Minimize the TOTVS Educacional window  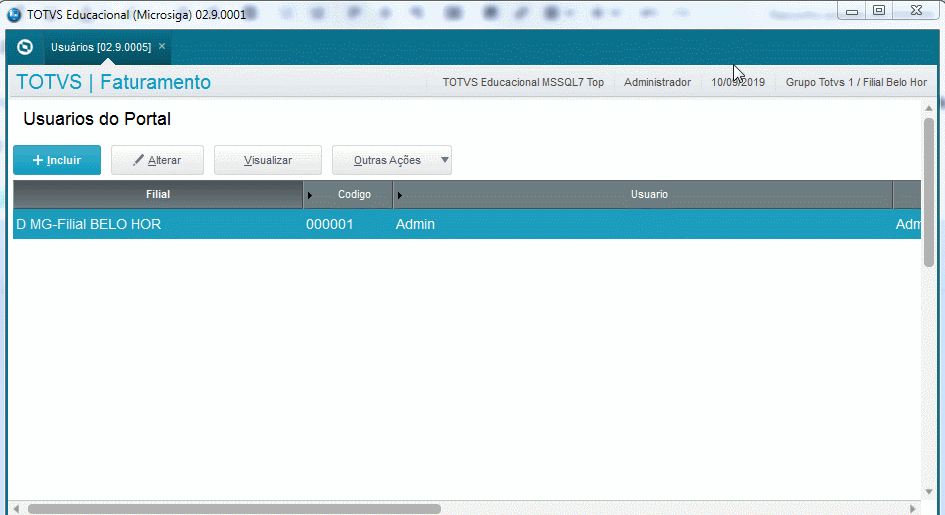click(x=852, y=11)
